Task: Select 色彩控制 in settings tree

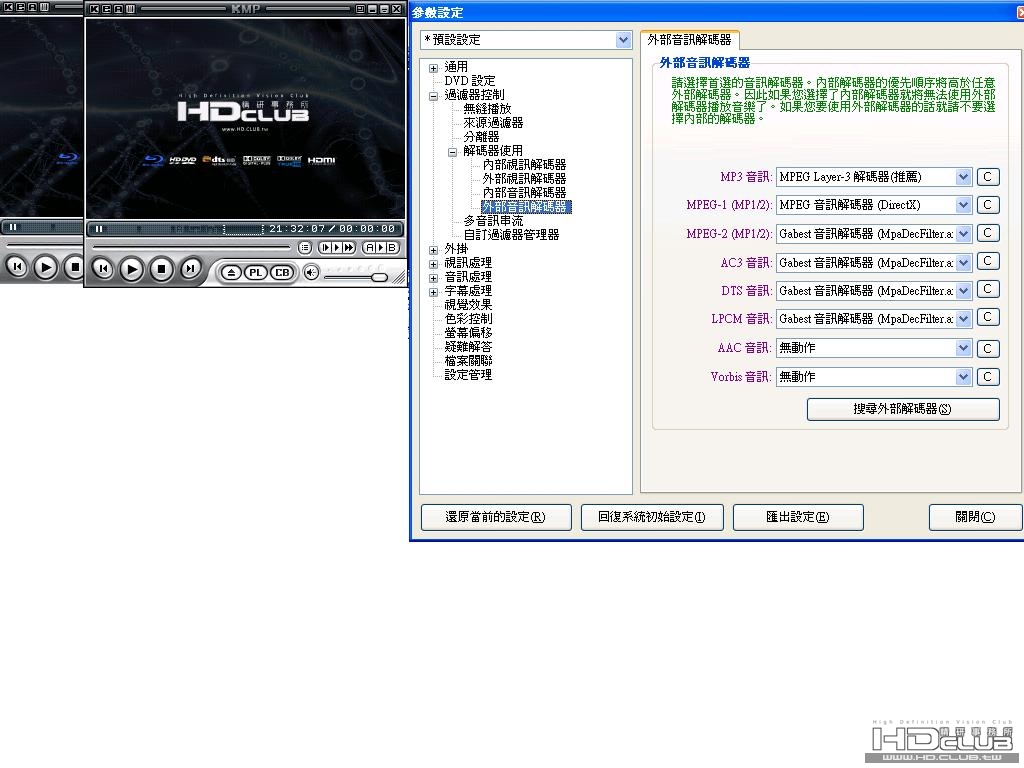Action: [468, 319]
